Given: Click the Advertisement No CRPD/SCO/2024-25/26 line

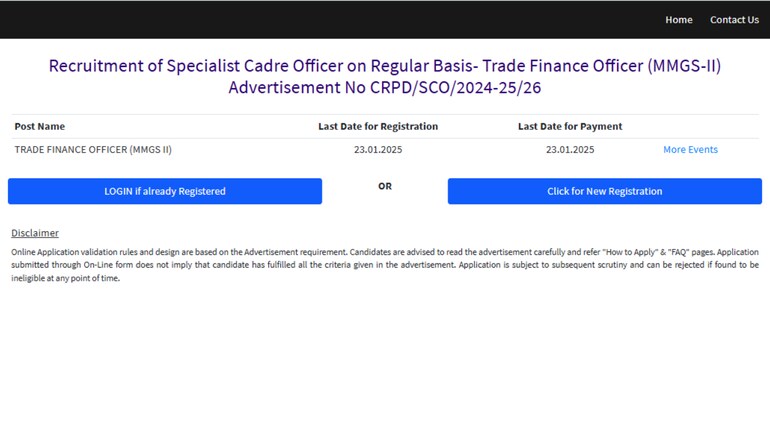Looking at the screenshot, I should pos(385,87).
